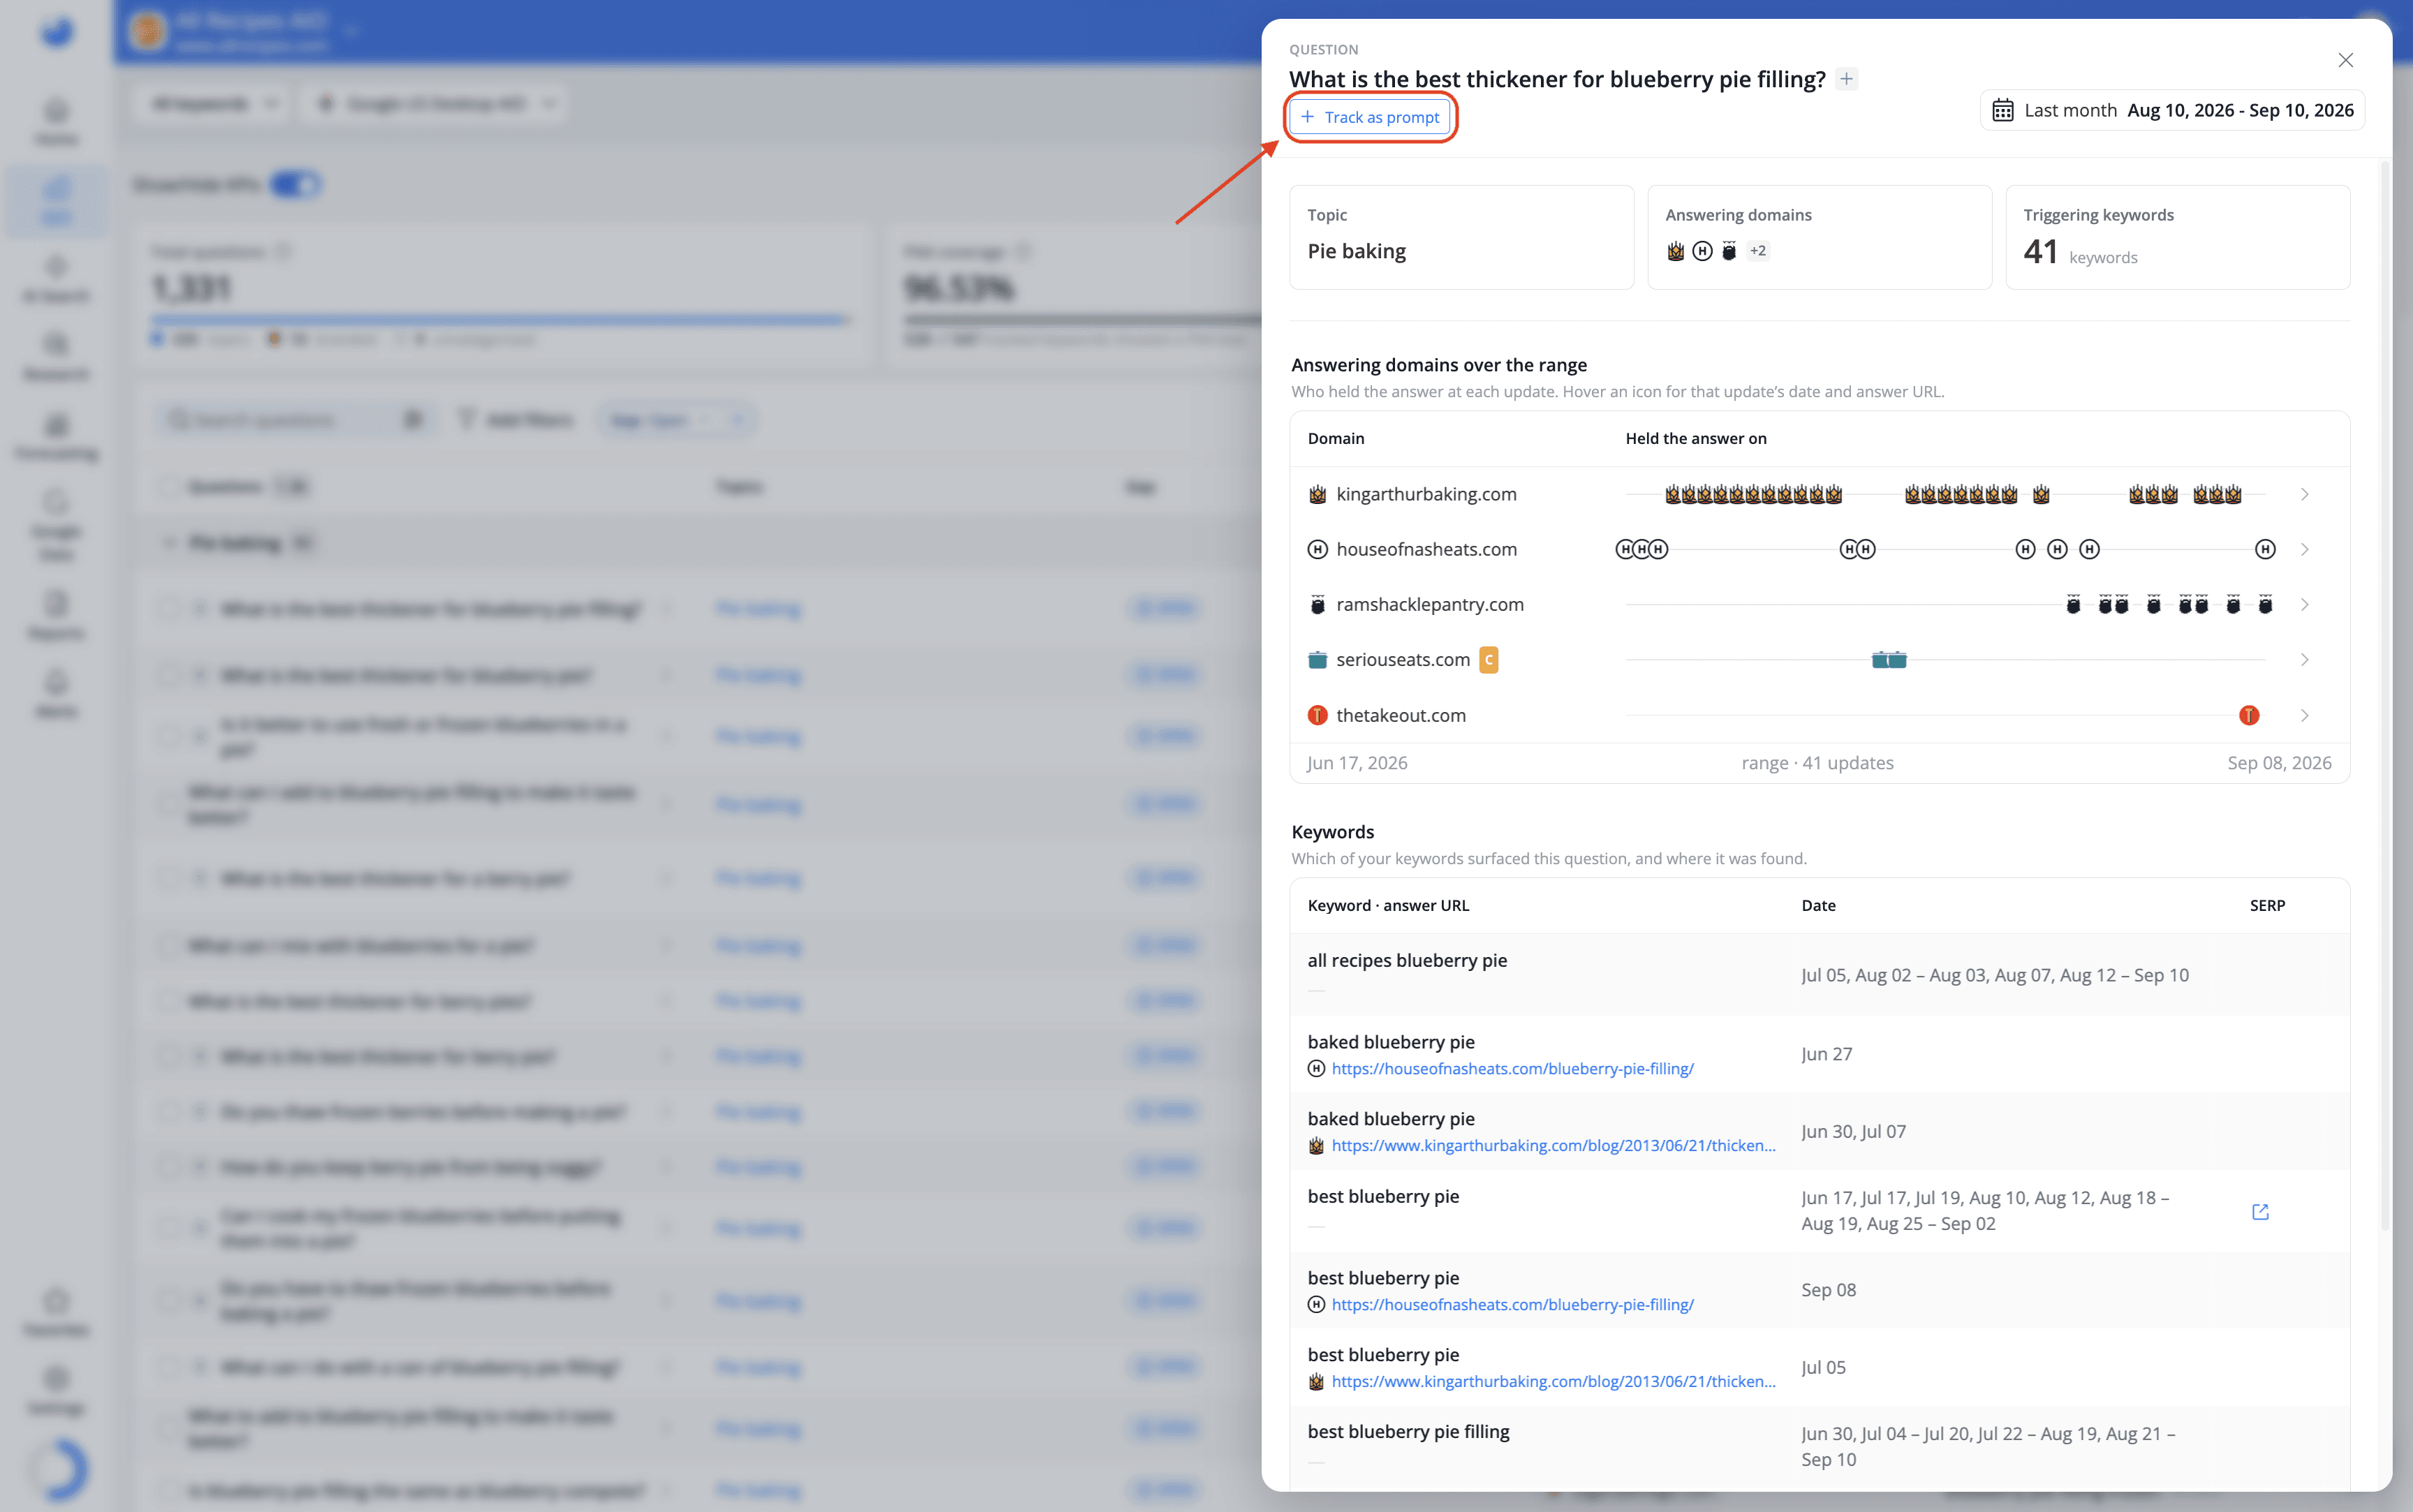Click the red thetakeout.com marker on the timeline

[2249, 715]
